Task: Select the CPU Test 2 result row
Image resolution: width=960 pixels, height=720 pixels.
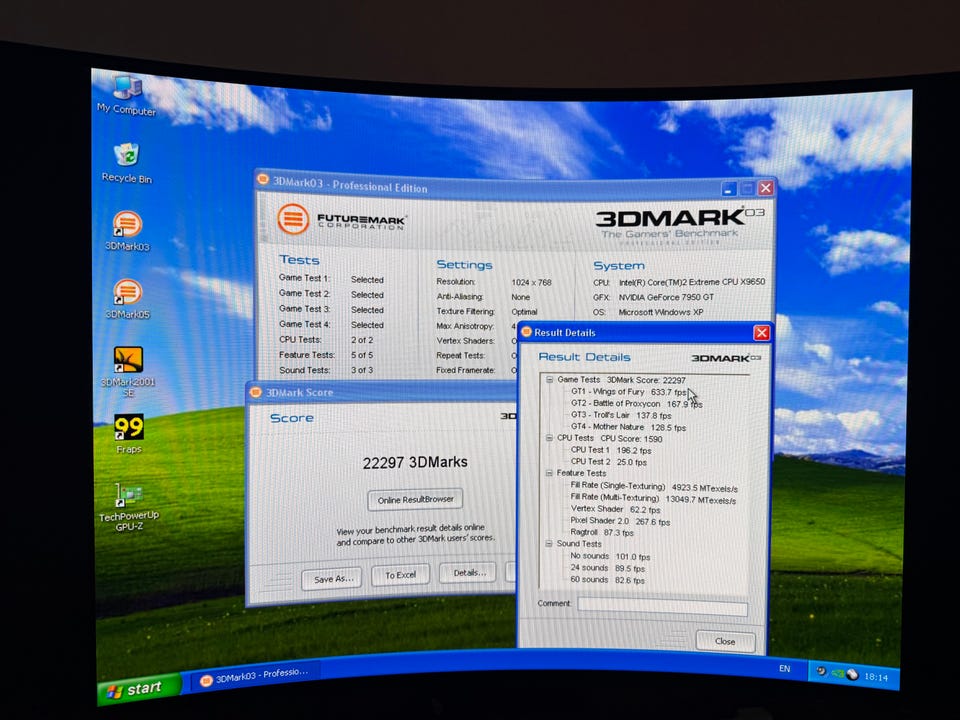Action: click(609, 462)
